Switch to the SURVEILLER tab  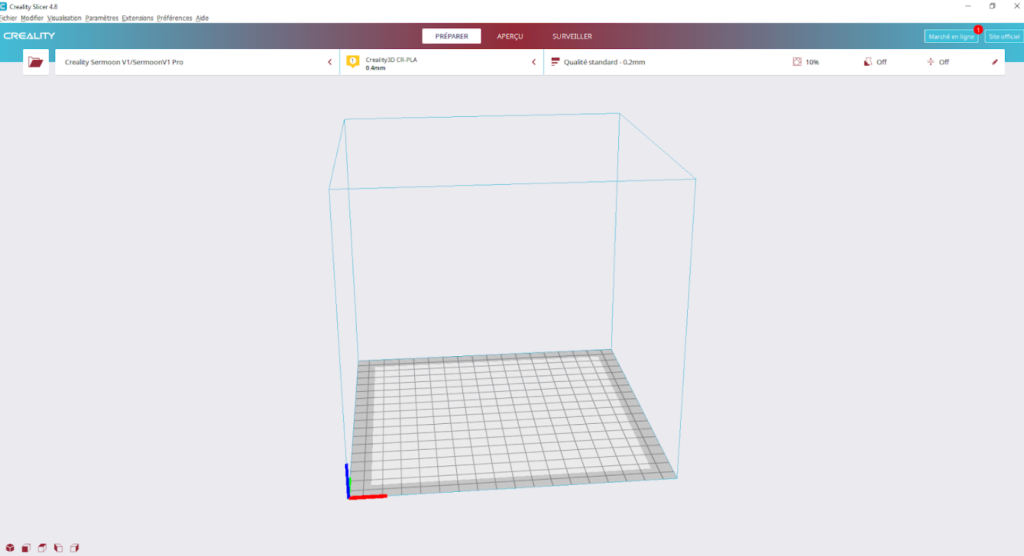click(x=572, y=36)
